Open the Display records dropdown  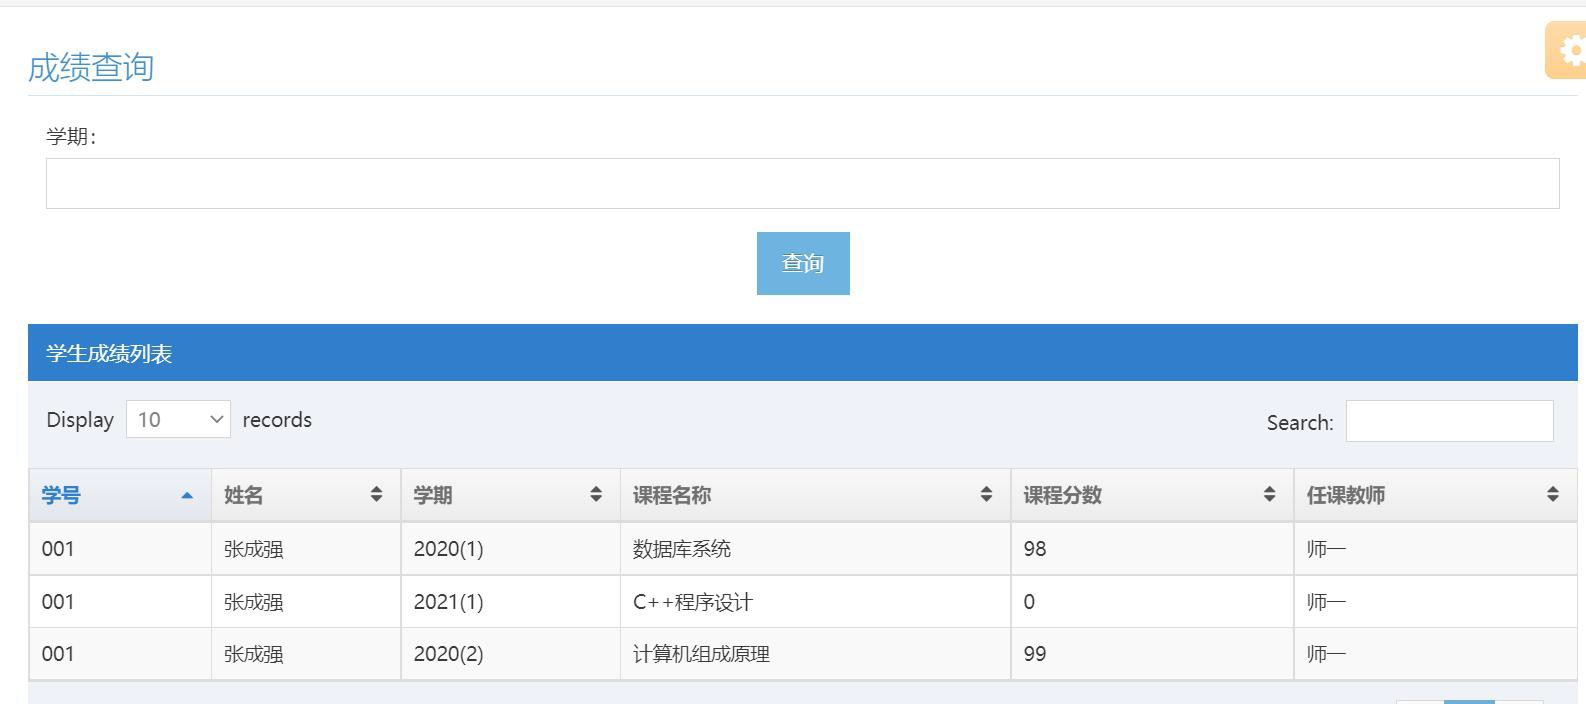(178, 419)
